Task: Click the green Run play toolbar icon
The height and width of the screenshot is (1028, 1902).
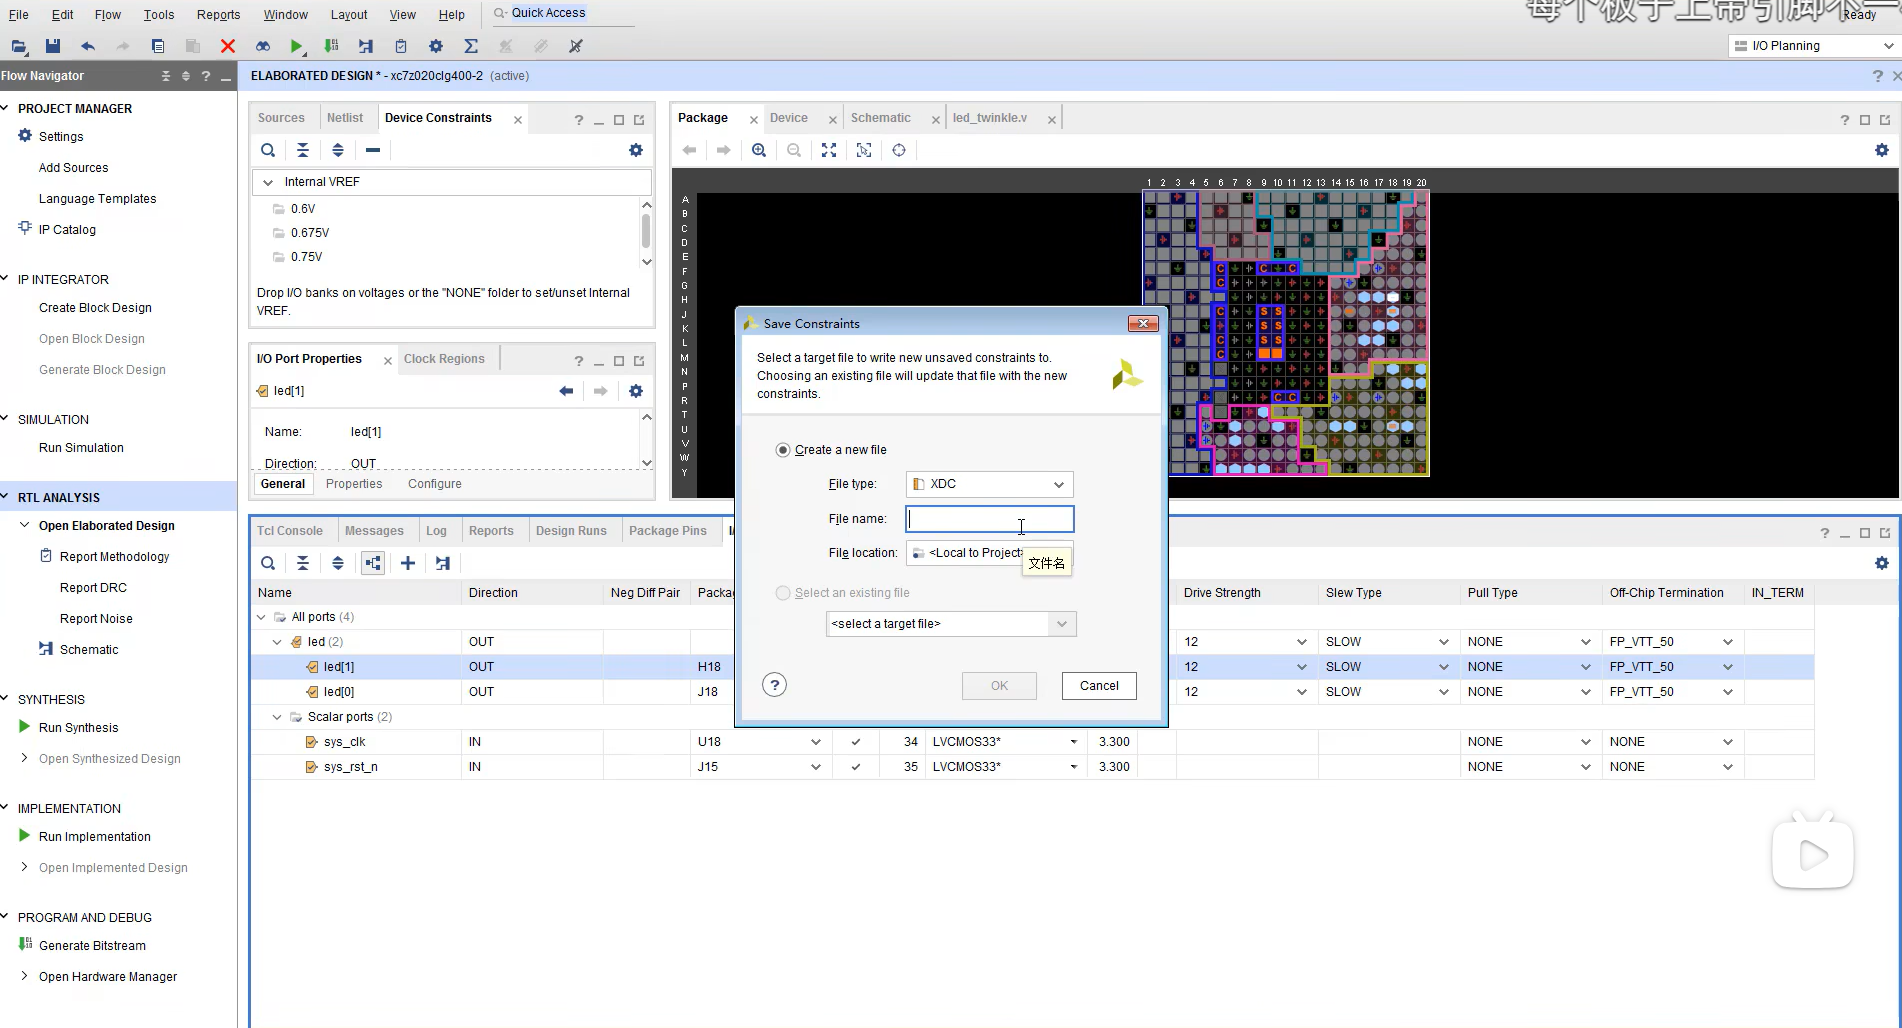Action: click(296, 46)
